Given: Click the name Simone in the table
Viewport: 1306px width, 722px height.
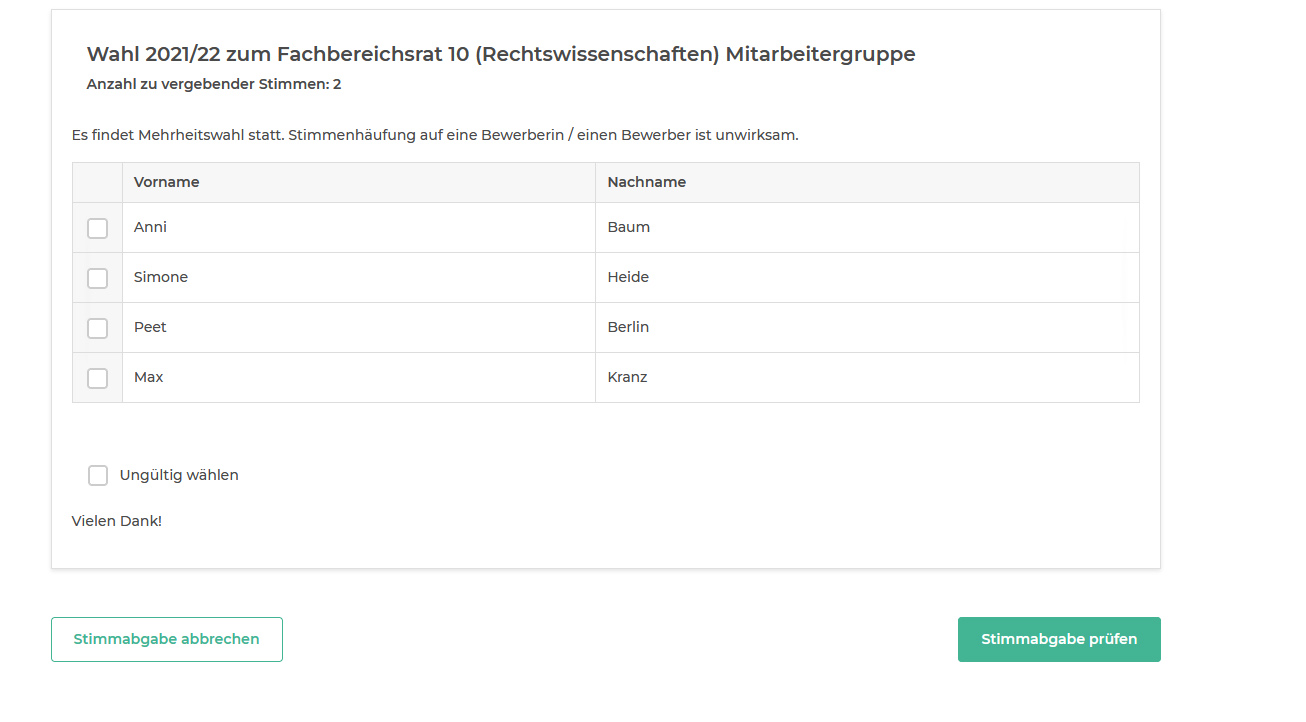Looking at the screenshot, I should coord(160,277).
